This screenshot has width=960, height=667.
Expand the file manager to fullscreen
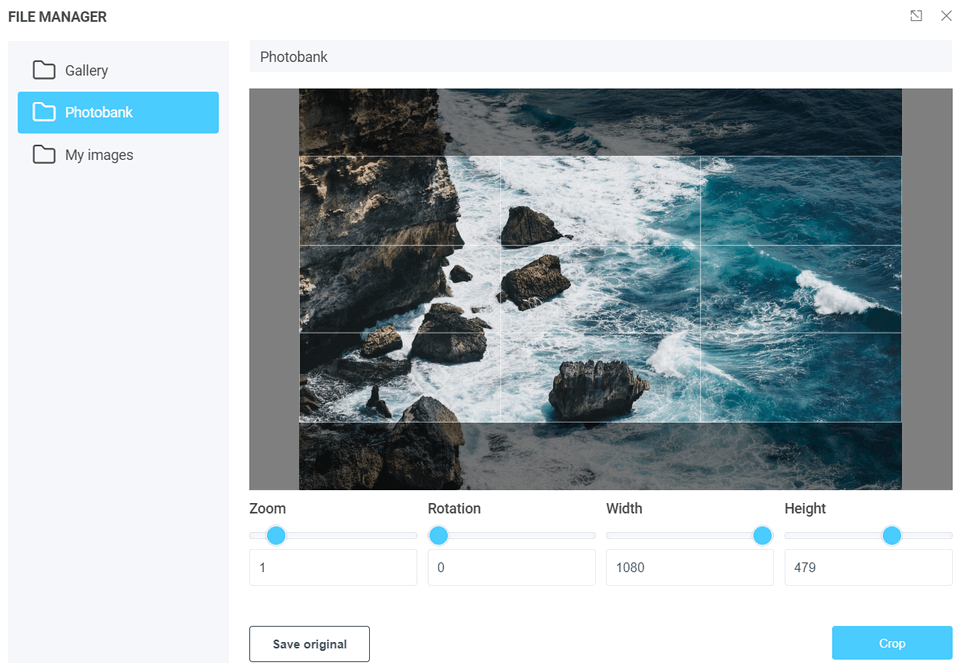916,16
